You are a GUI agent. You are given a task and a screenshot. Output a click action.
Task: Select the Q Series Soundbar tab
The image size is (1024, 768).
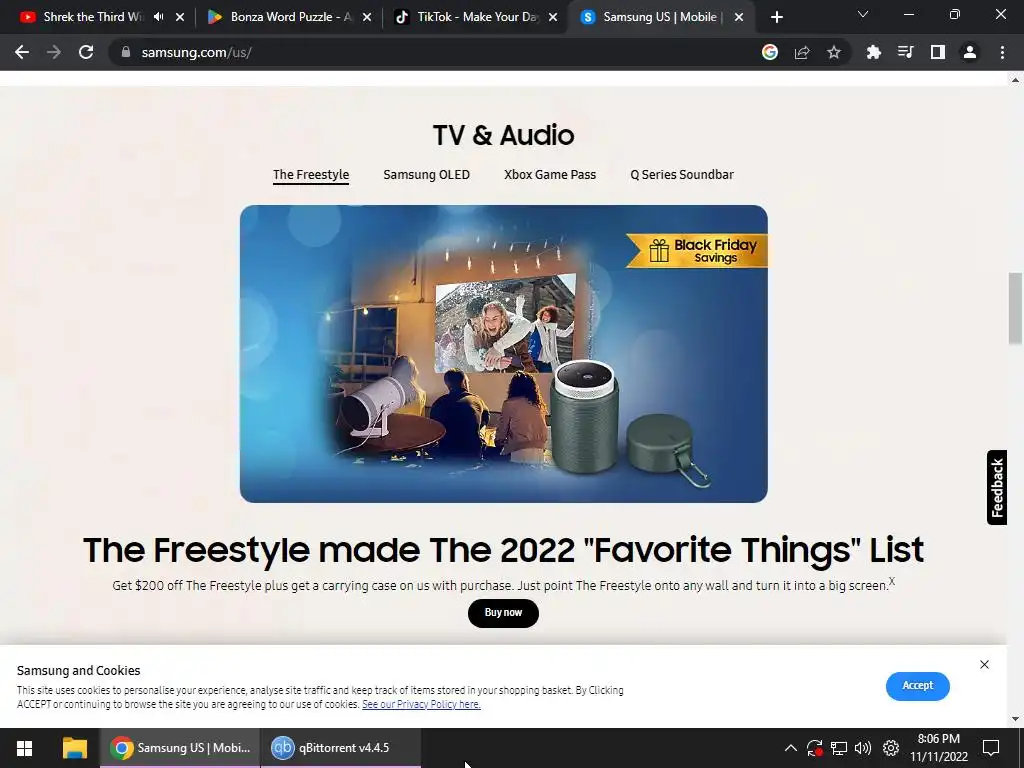point(682,174)
